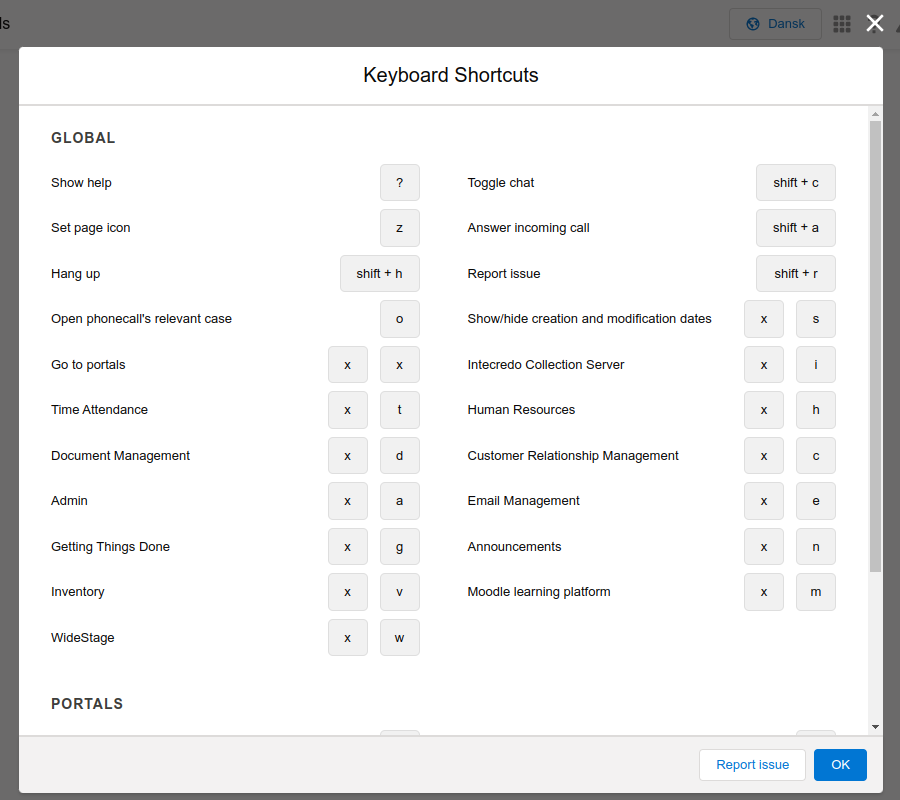Click the t key beside Time Attendance
This screenshot has width=900, height=800.
(399, 410)
